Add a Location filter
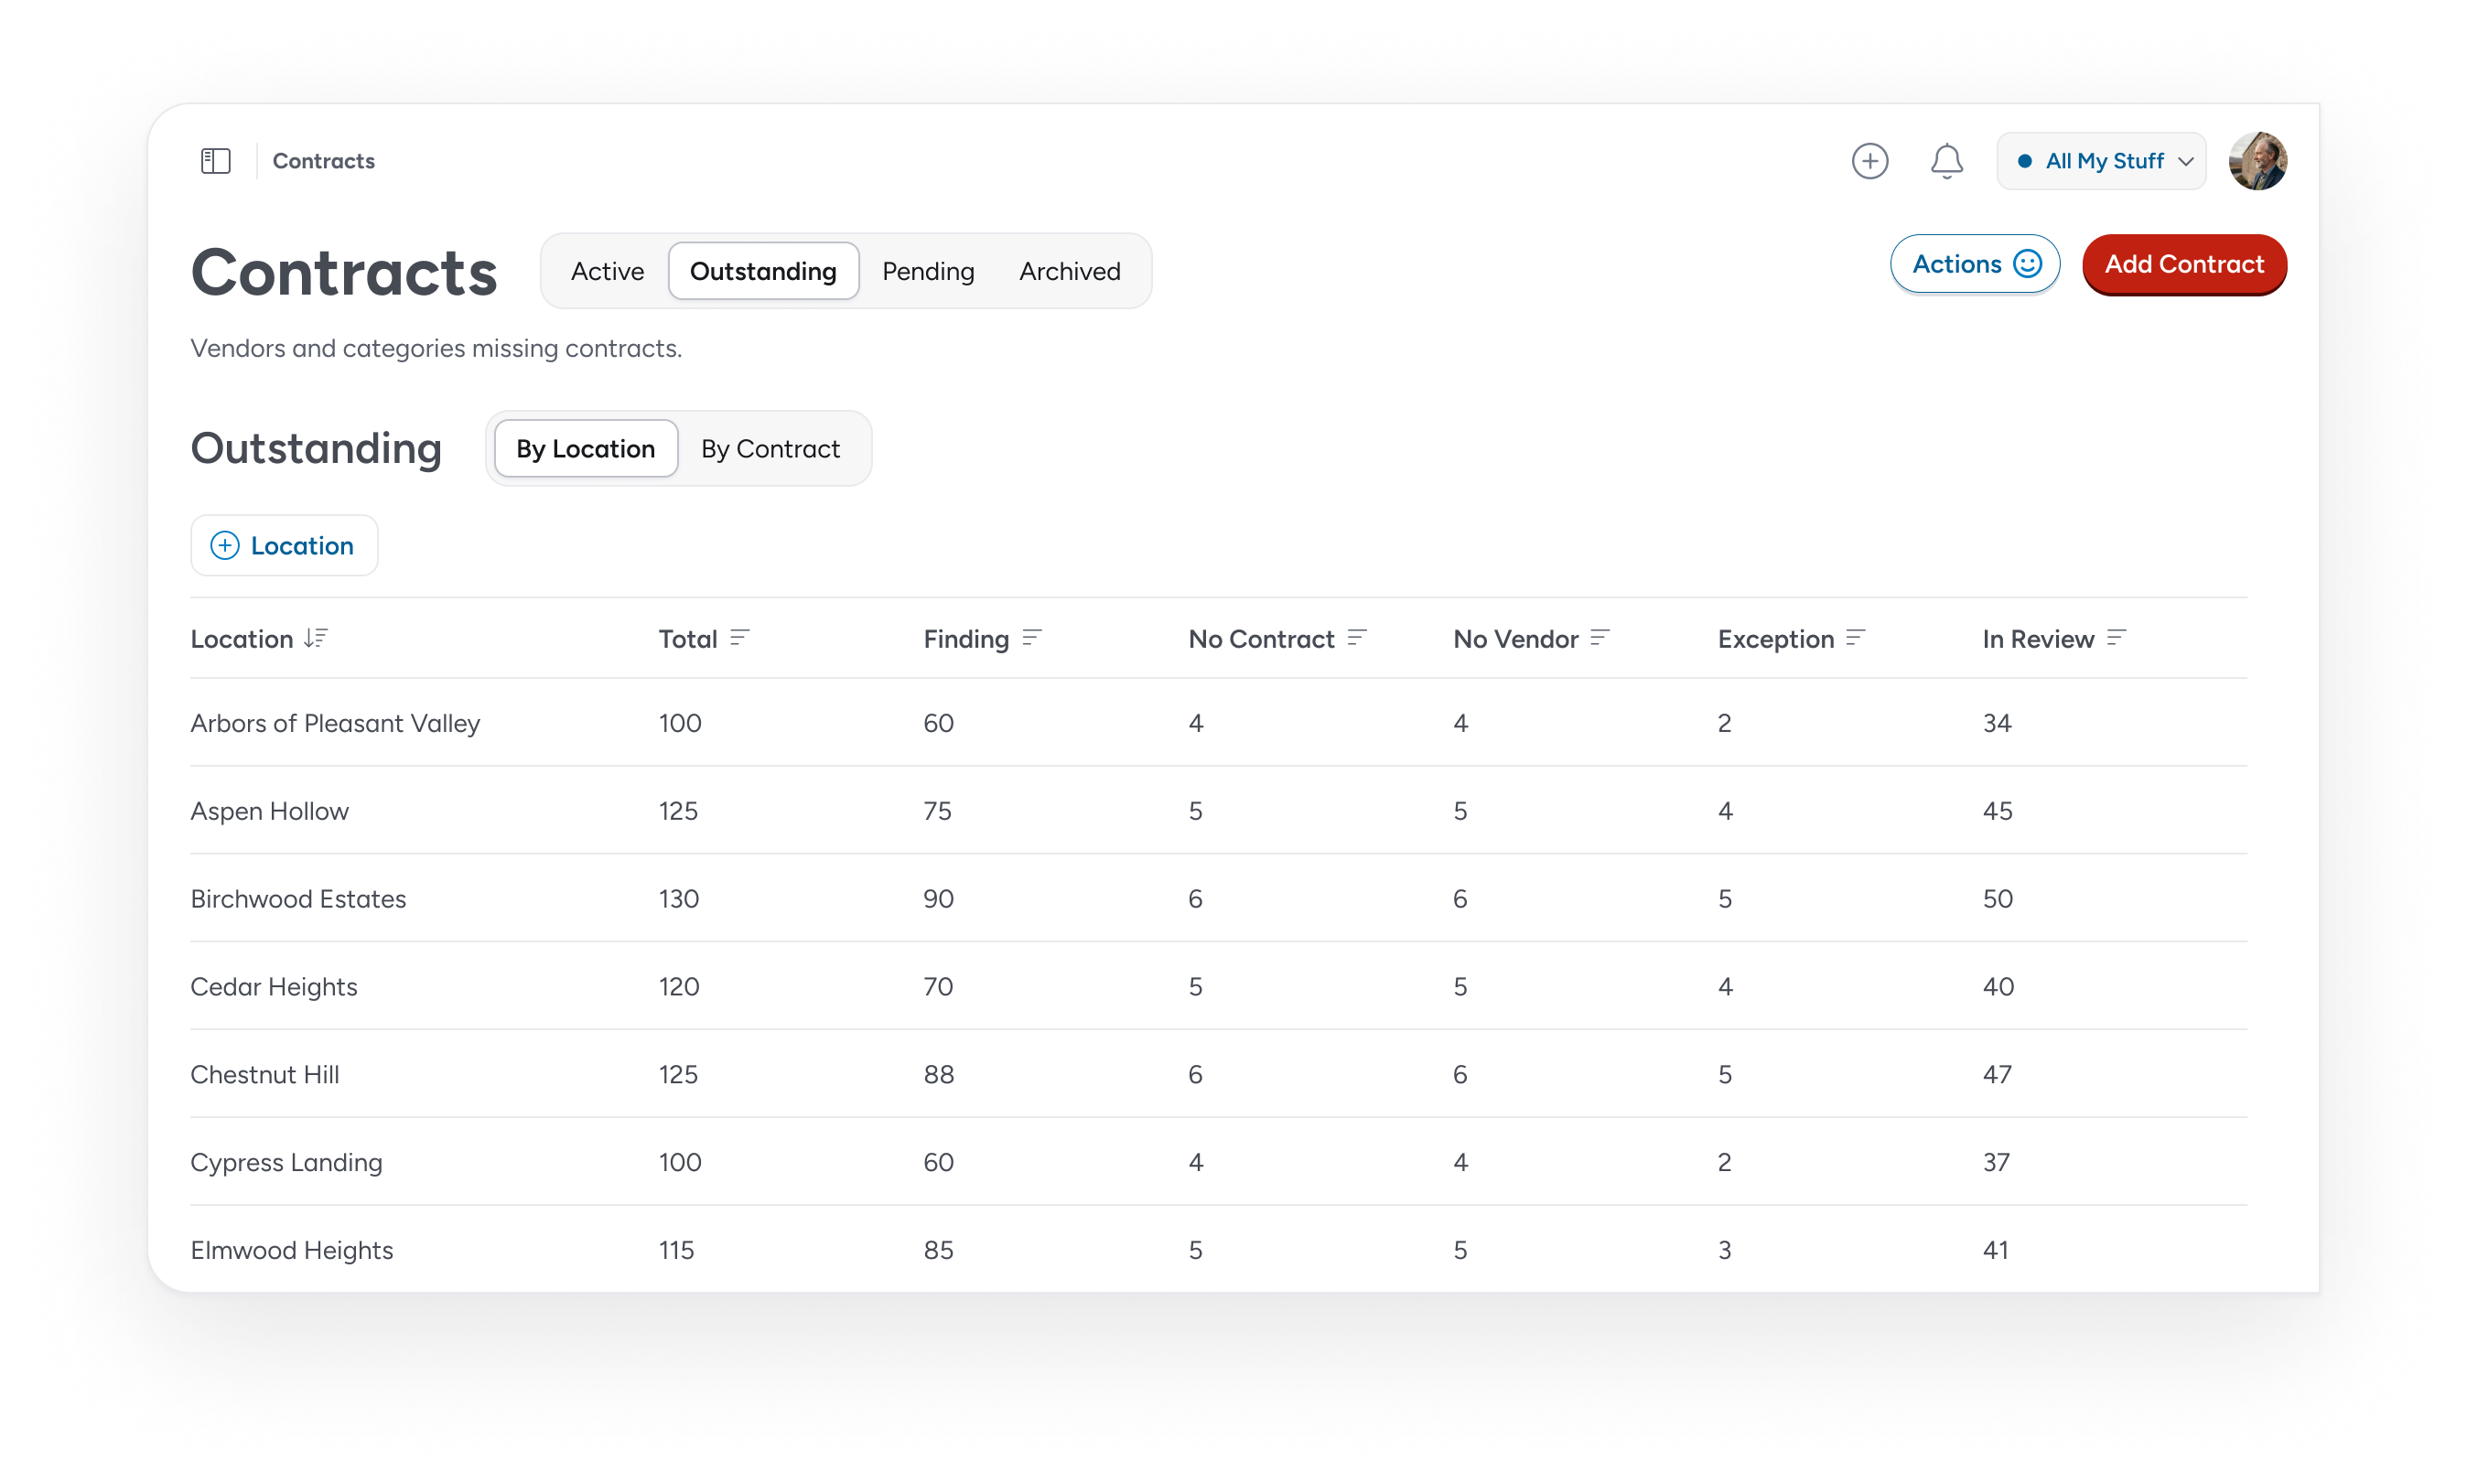Screen dimensions: 2467x1484 [x=284, y=546]
